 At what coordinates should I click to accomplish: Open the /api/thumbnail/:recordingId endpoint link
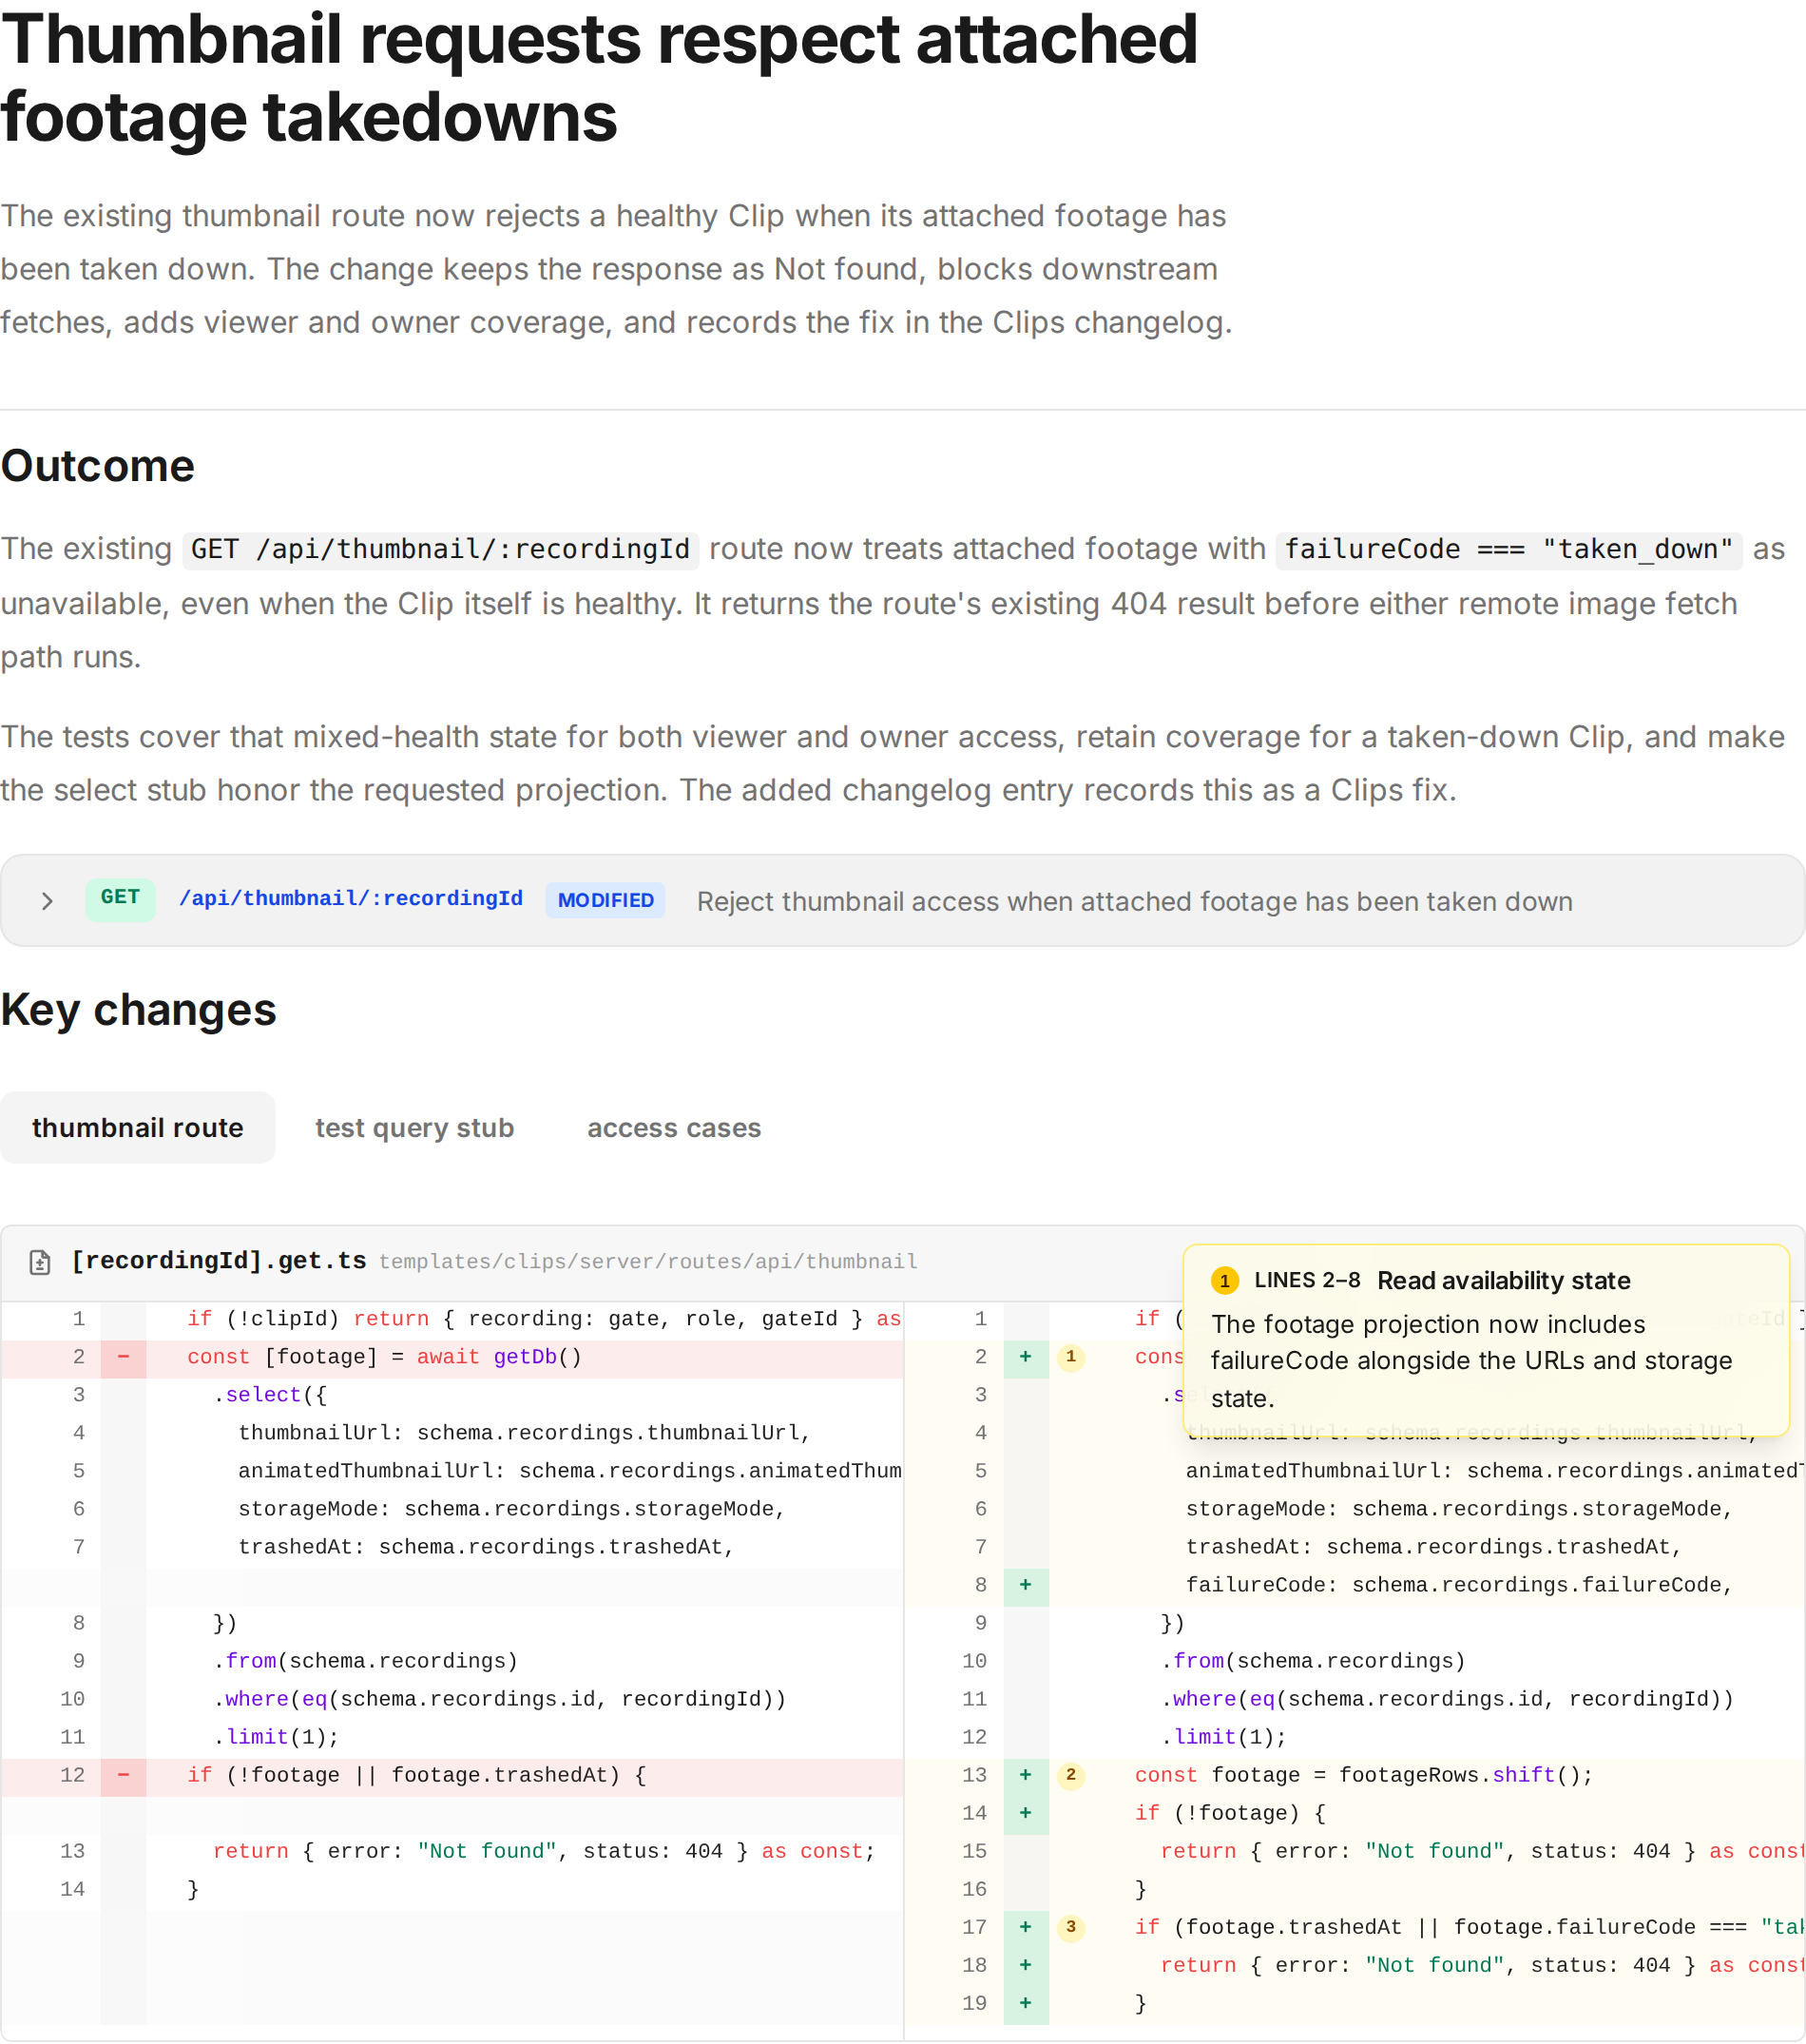pos(350,899)
